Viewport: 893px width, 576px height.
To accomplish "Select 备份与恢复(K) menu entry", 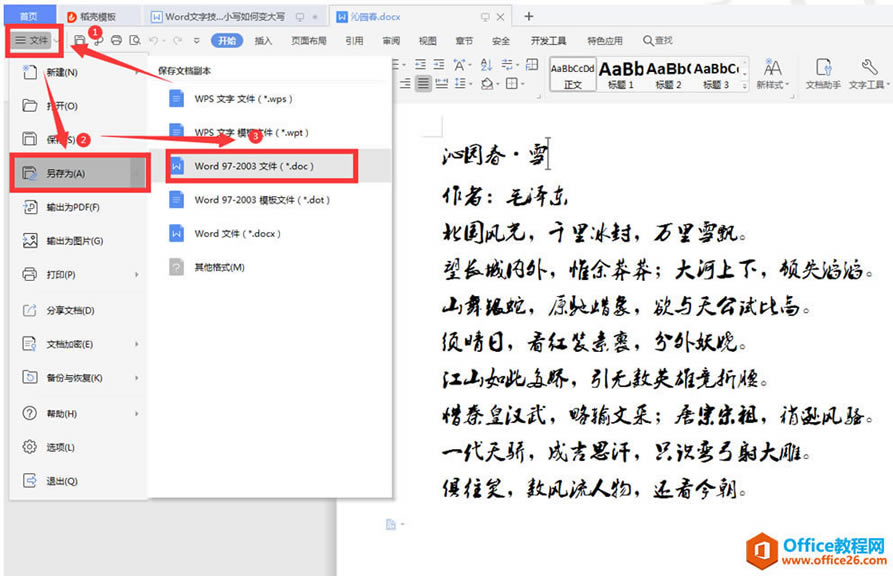I will [79, 378].
